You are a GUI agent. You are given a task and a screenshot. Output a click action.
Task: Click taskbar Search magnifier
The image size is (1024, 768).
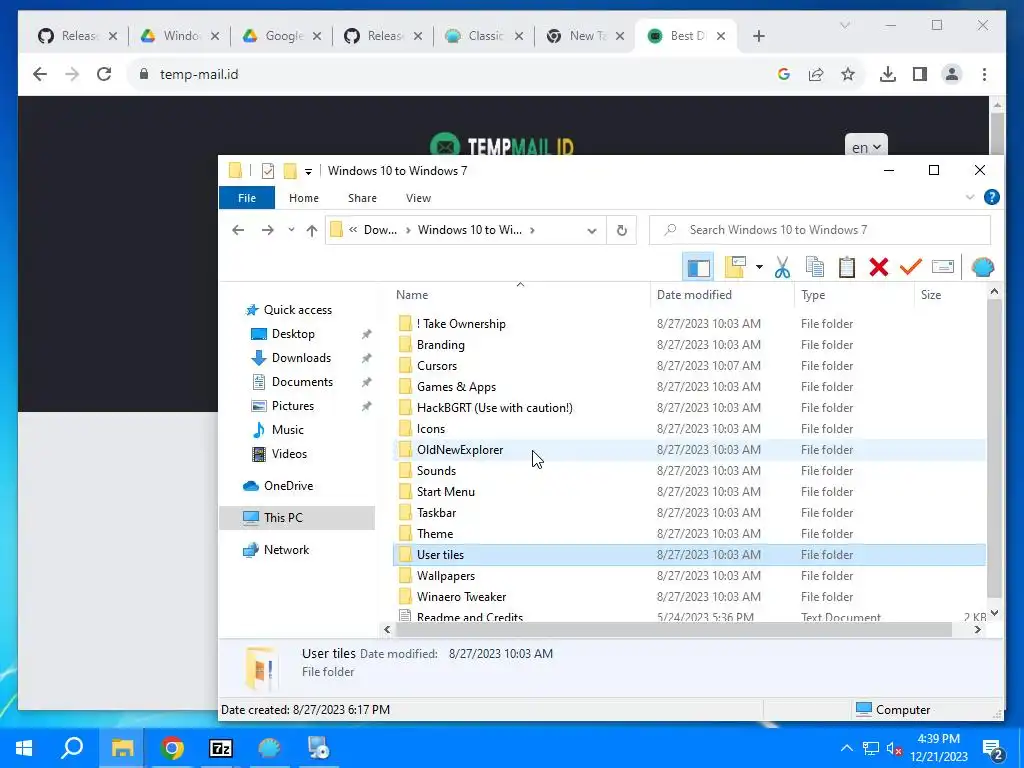[x=72, y=748]
